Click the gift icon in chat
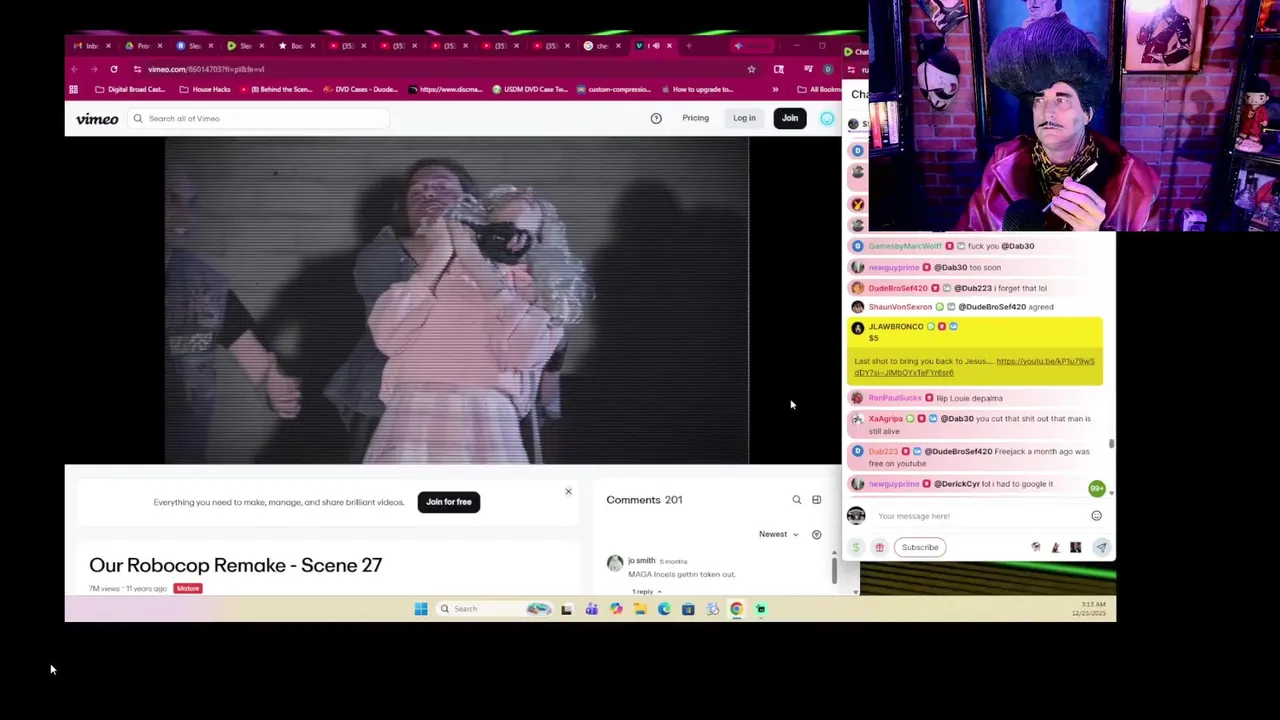This screenshot has width=1280, height=720. pyautogui.click(x=879, y=547)
